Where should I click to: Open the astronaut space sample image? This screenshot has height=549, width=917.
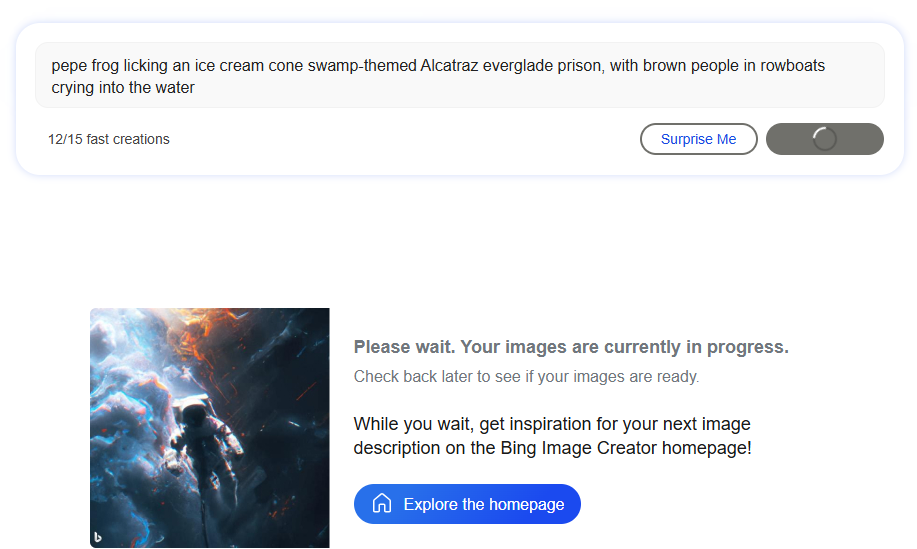pyautogui.click(x=210, y=428)
